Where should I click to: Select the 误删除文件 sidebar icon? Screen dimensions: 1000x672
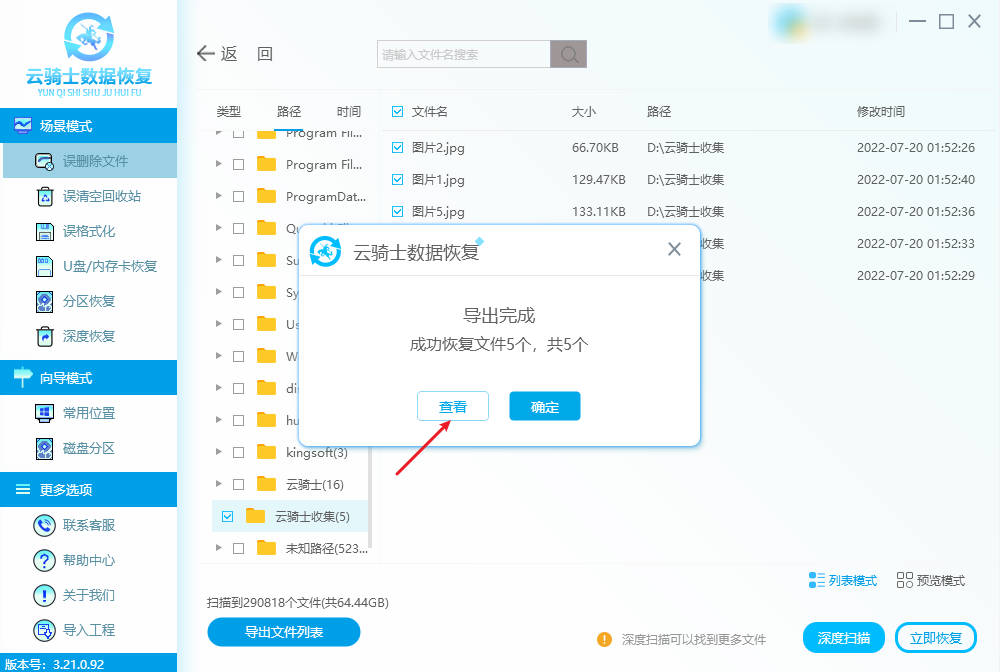[44, 161]
